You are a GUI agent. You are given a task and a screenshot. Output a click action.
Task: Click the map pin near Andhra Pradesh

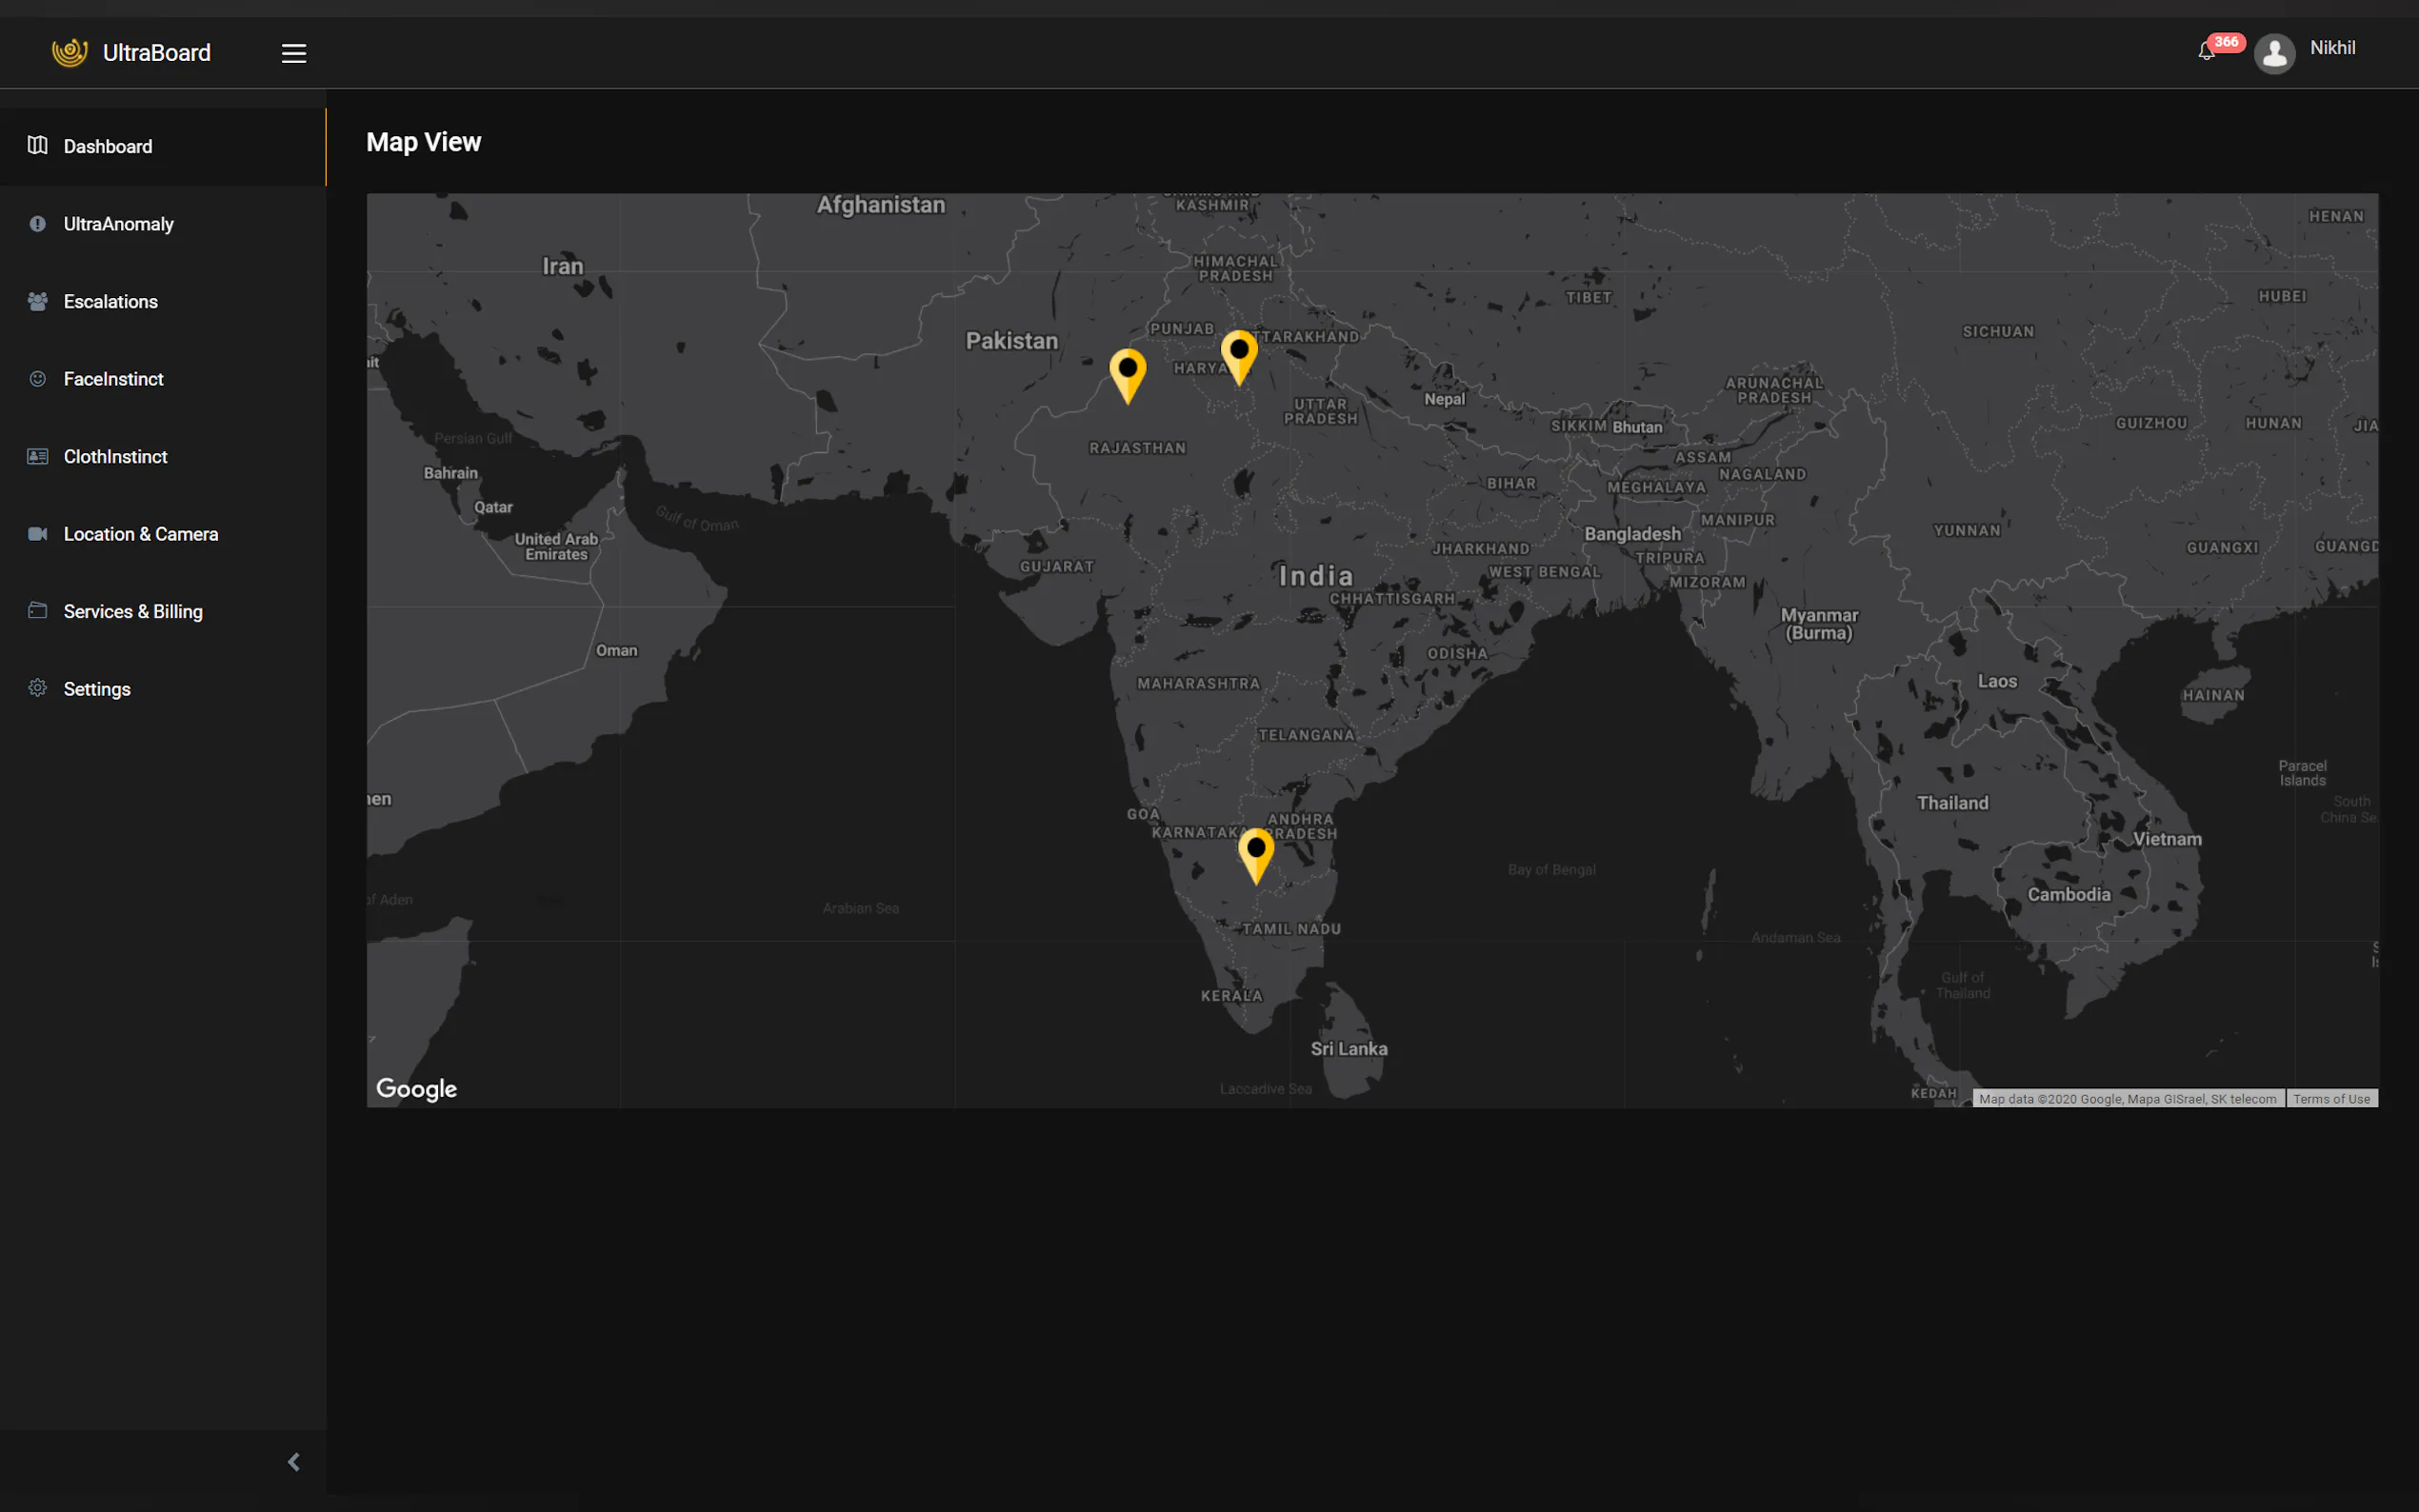pyautogui.click(x=1255, y=853)
